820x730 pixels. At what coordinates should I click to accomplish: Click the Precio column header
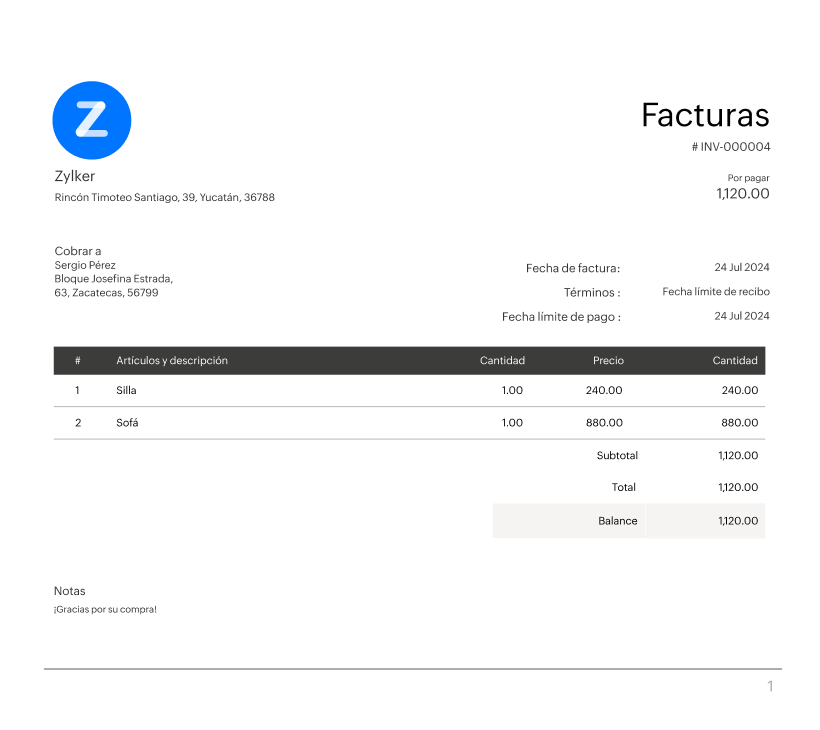[608, 361]
